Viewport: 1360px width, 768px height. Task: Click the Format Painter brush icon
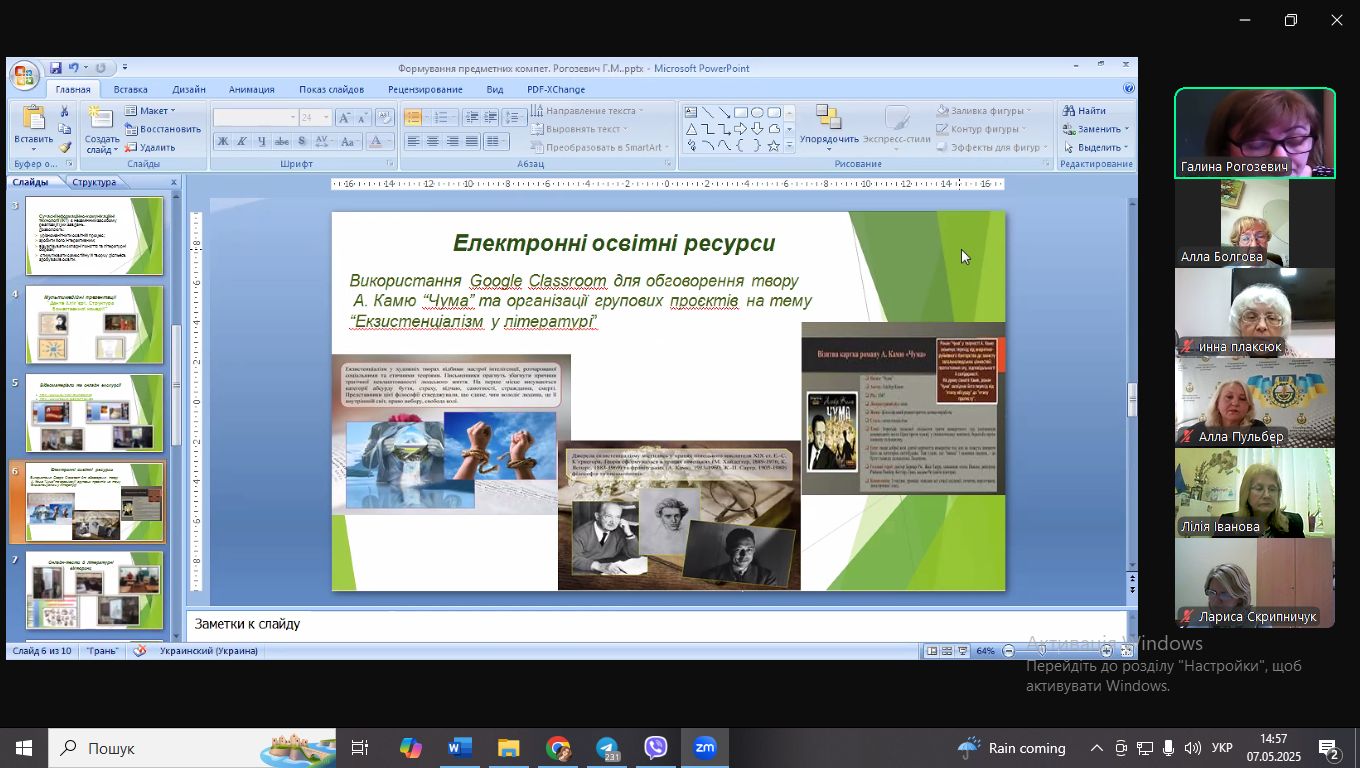65,147
